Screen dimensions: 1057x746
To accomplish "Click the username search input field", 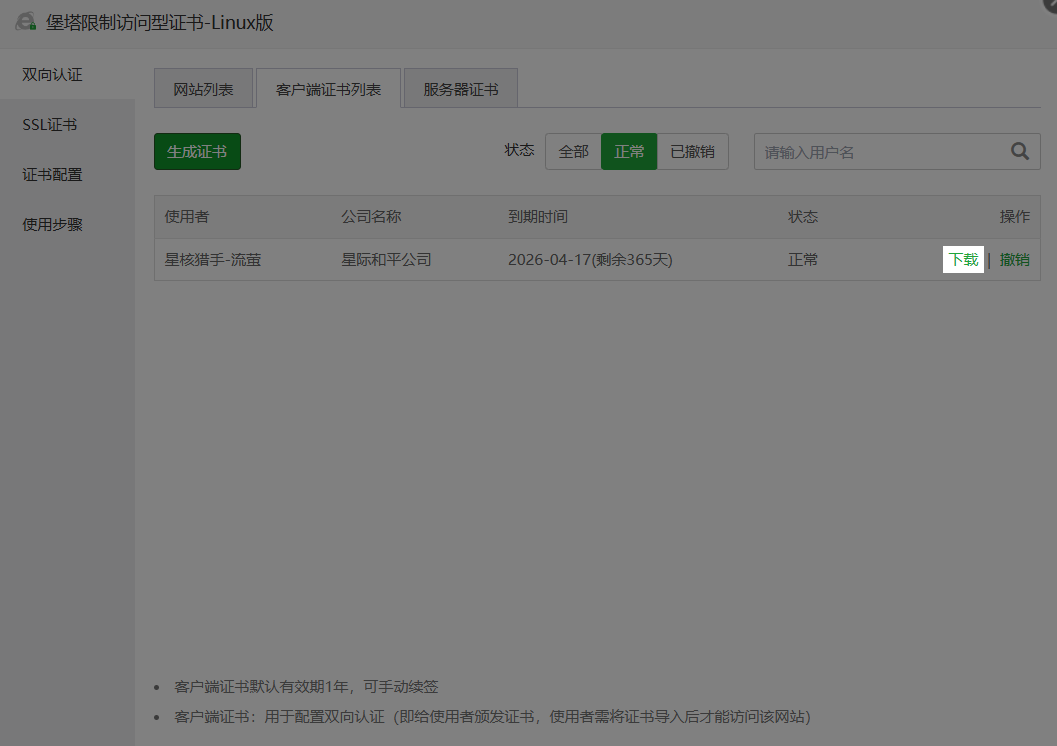I will 880,151.
